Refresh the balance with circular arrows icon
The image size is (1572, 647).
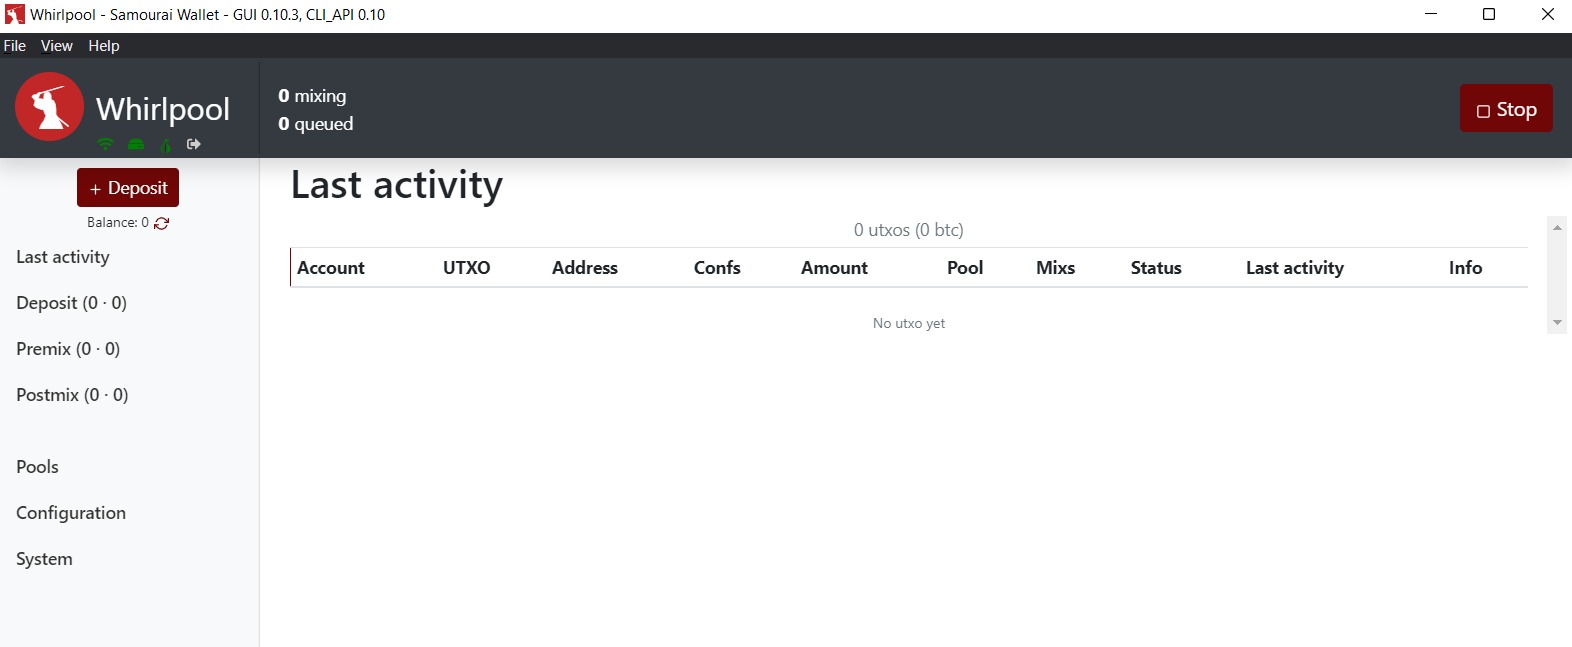pyautogui.click(x=162, y=223)
